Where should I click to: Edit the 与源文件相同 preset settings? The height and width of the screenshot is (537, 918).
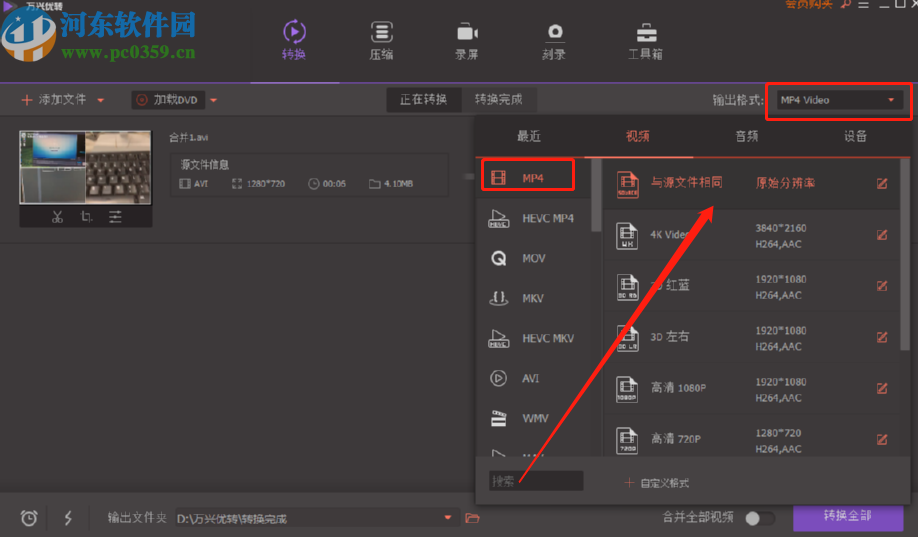pos(882,184)
